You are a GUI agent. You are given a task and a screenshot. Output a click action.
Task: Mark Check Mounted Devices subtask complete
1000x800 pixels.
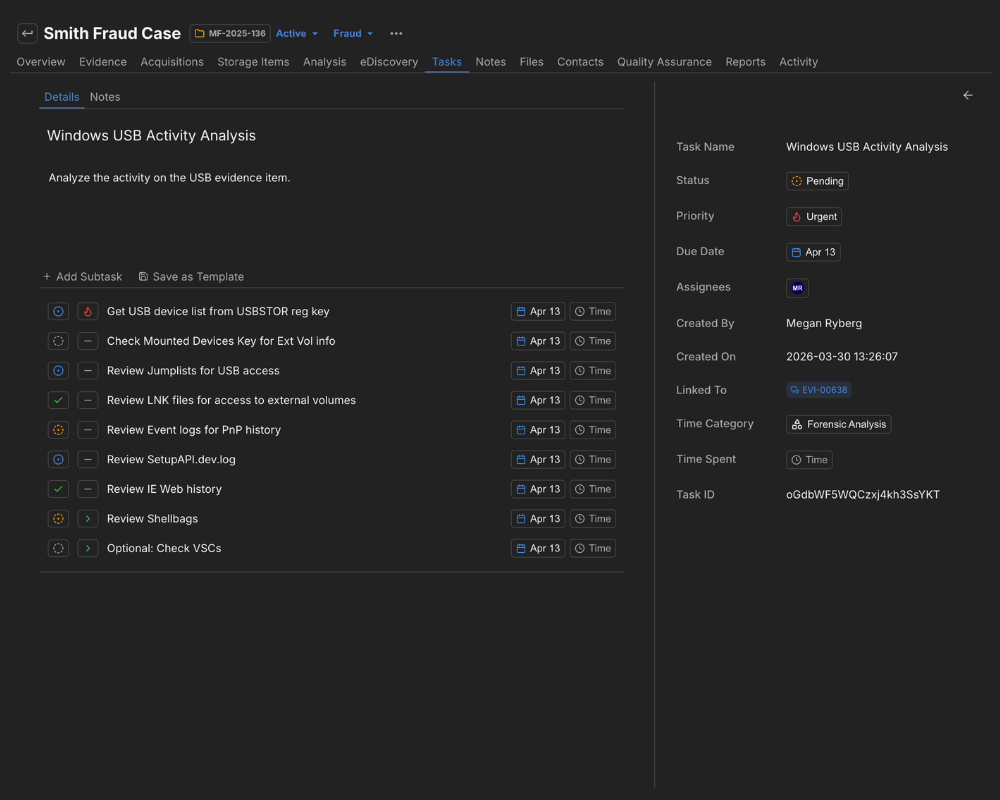click(x=58, y=341)
